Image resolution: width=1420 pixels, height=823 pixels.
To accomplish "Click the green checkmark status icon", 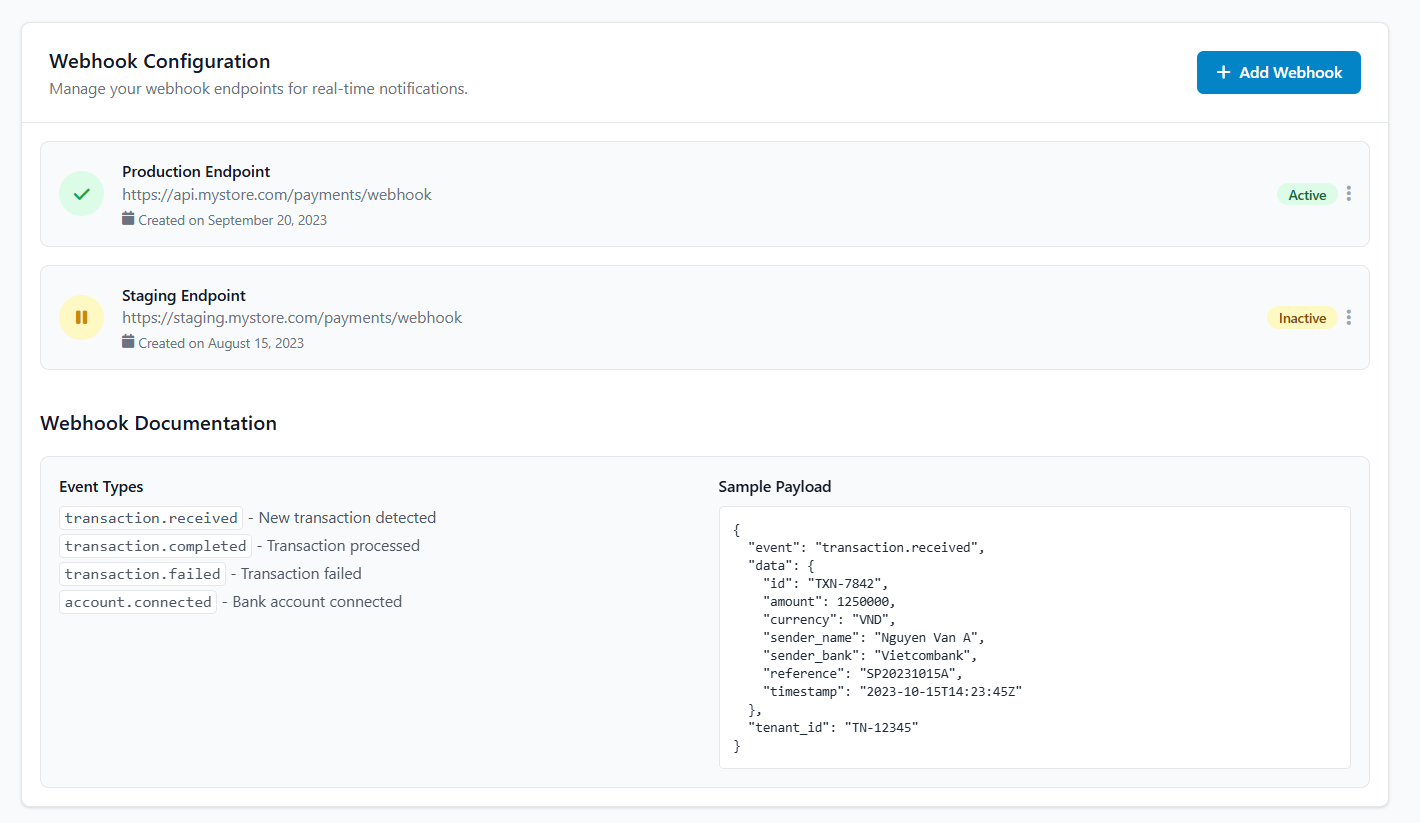I will 81,193.
